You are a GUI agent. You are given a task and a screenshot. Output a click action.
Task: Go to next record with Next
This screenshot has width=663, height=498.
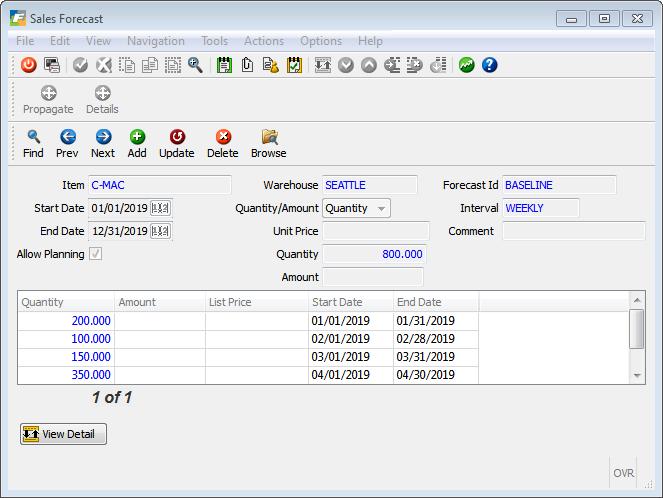(x=103, y=144)
